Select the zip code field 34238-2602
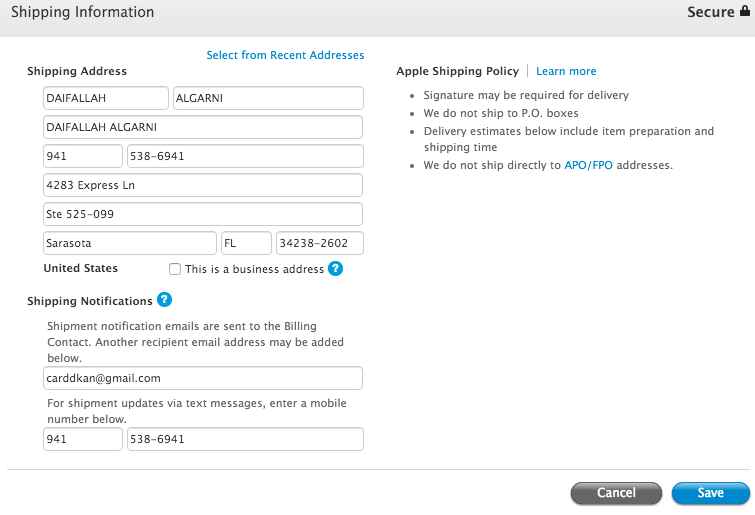 pyautogui.click(x=319, y=243)
